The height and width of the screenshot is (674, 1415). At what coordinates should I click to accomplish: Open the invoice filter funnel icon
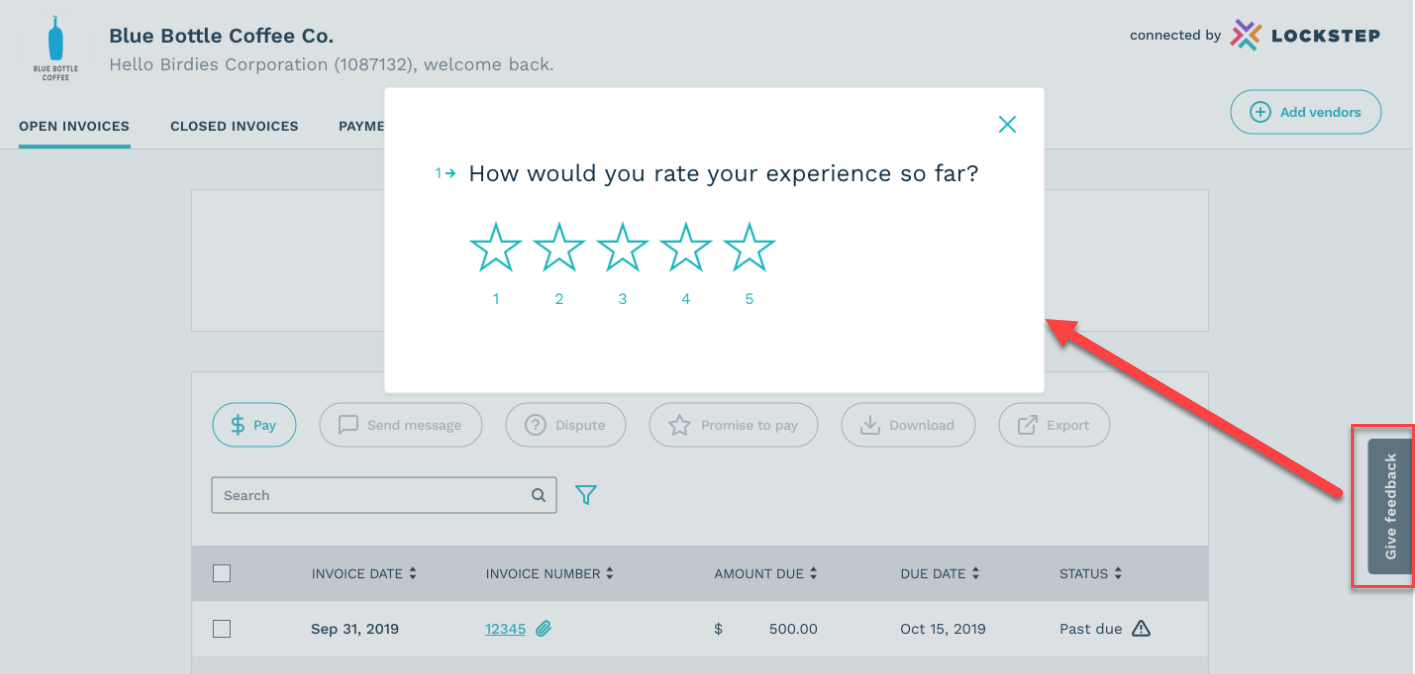coord(586,495)
